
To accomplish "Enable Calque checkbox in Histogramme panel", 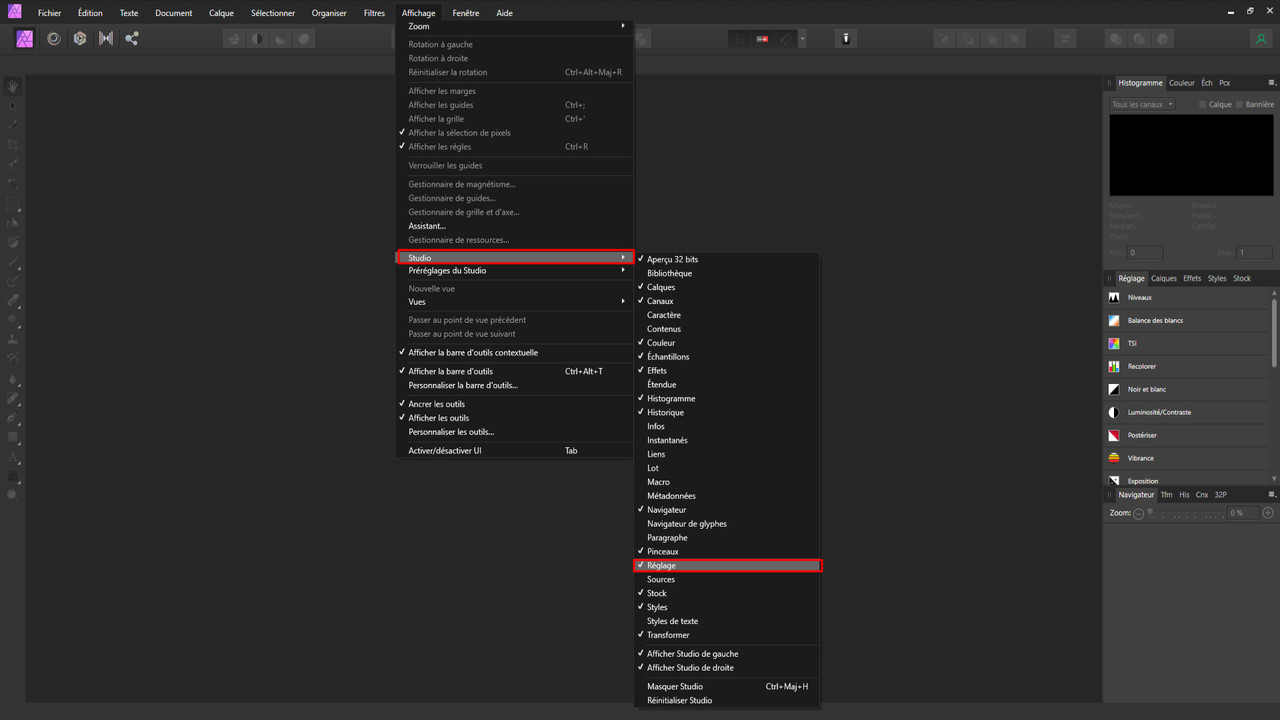I will pyautogui.click(x=1203, y=105).
